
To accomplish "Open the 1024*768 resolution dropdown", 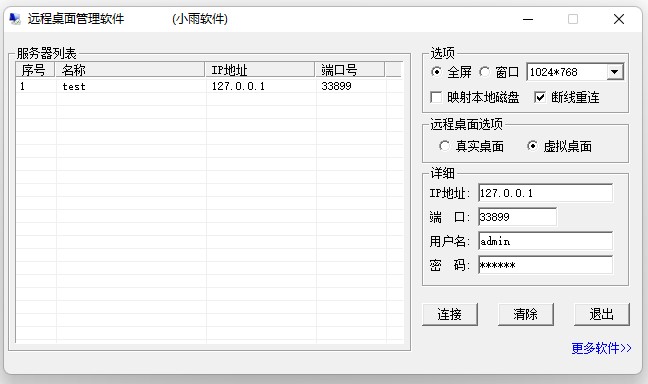I will coord(615,72).
